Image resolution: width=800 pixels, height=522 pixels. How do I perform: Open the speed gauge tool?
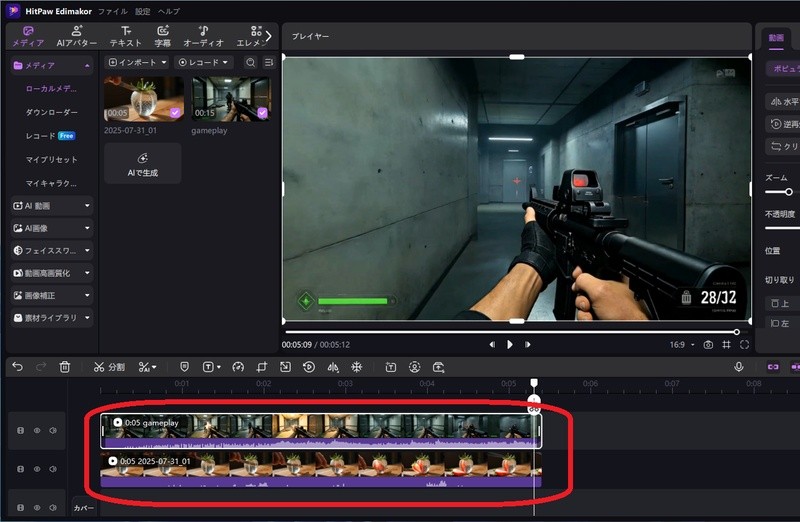pos(238,367)
